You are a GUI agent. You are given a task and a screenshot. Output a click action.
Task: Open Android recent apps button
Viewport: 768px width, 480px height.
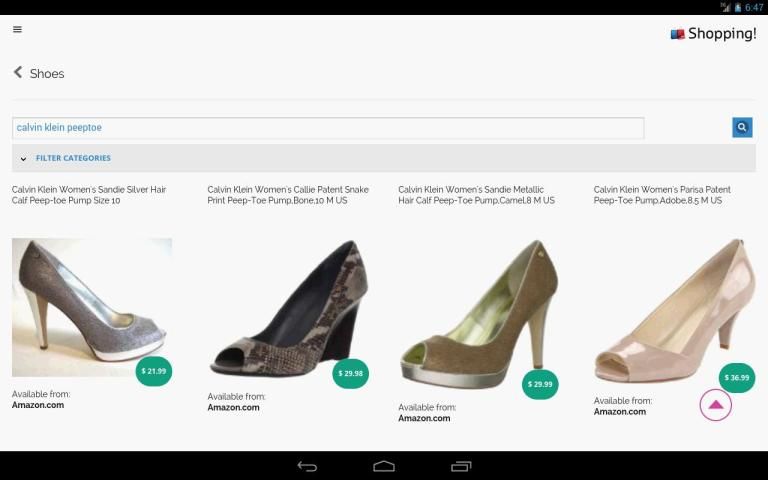tap(461, 466)
